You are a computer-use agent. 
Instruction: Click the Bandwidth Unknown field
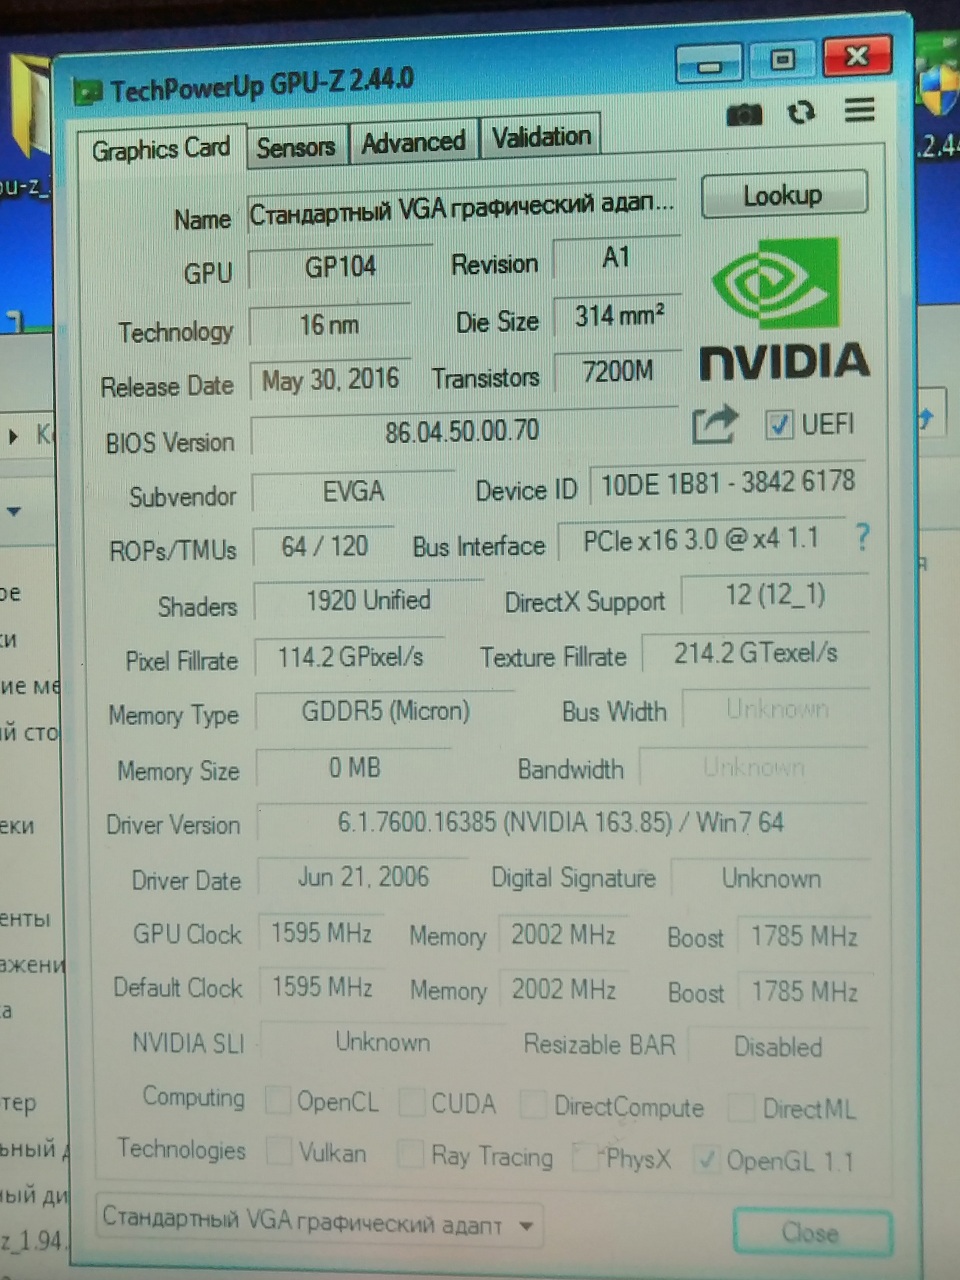[x=754, y=767]
